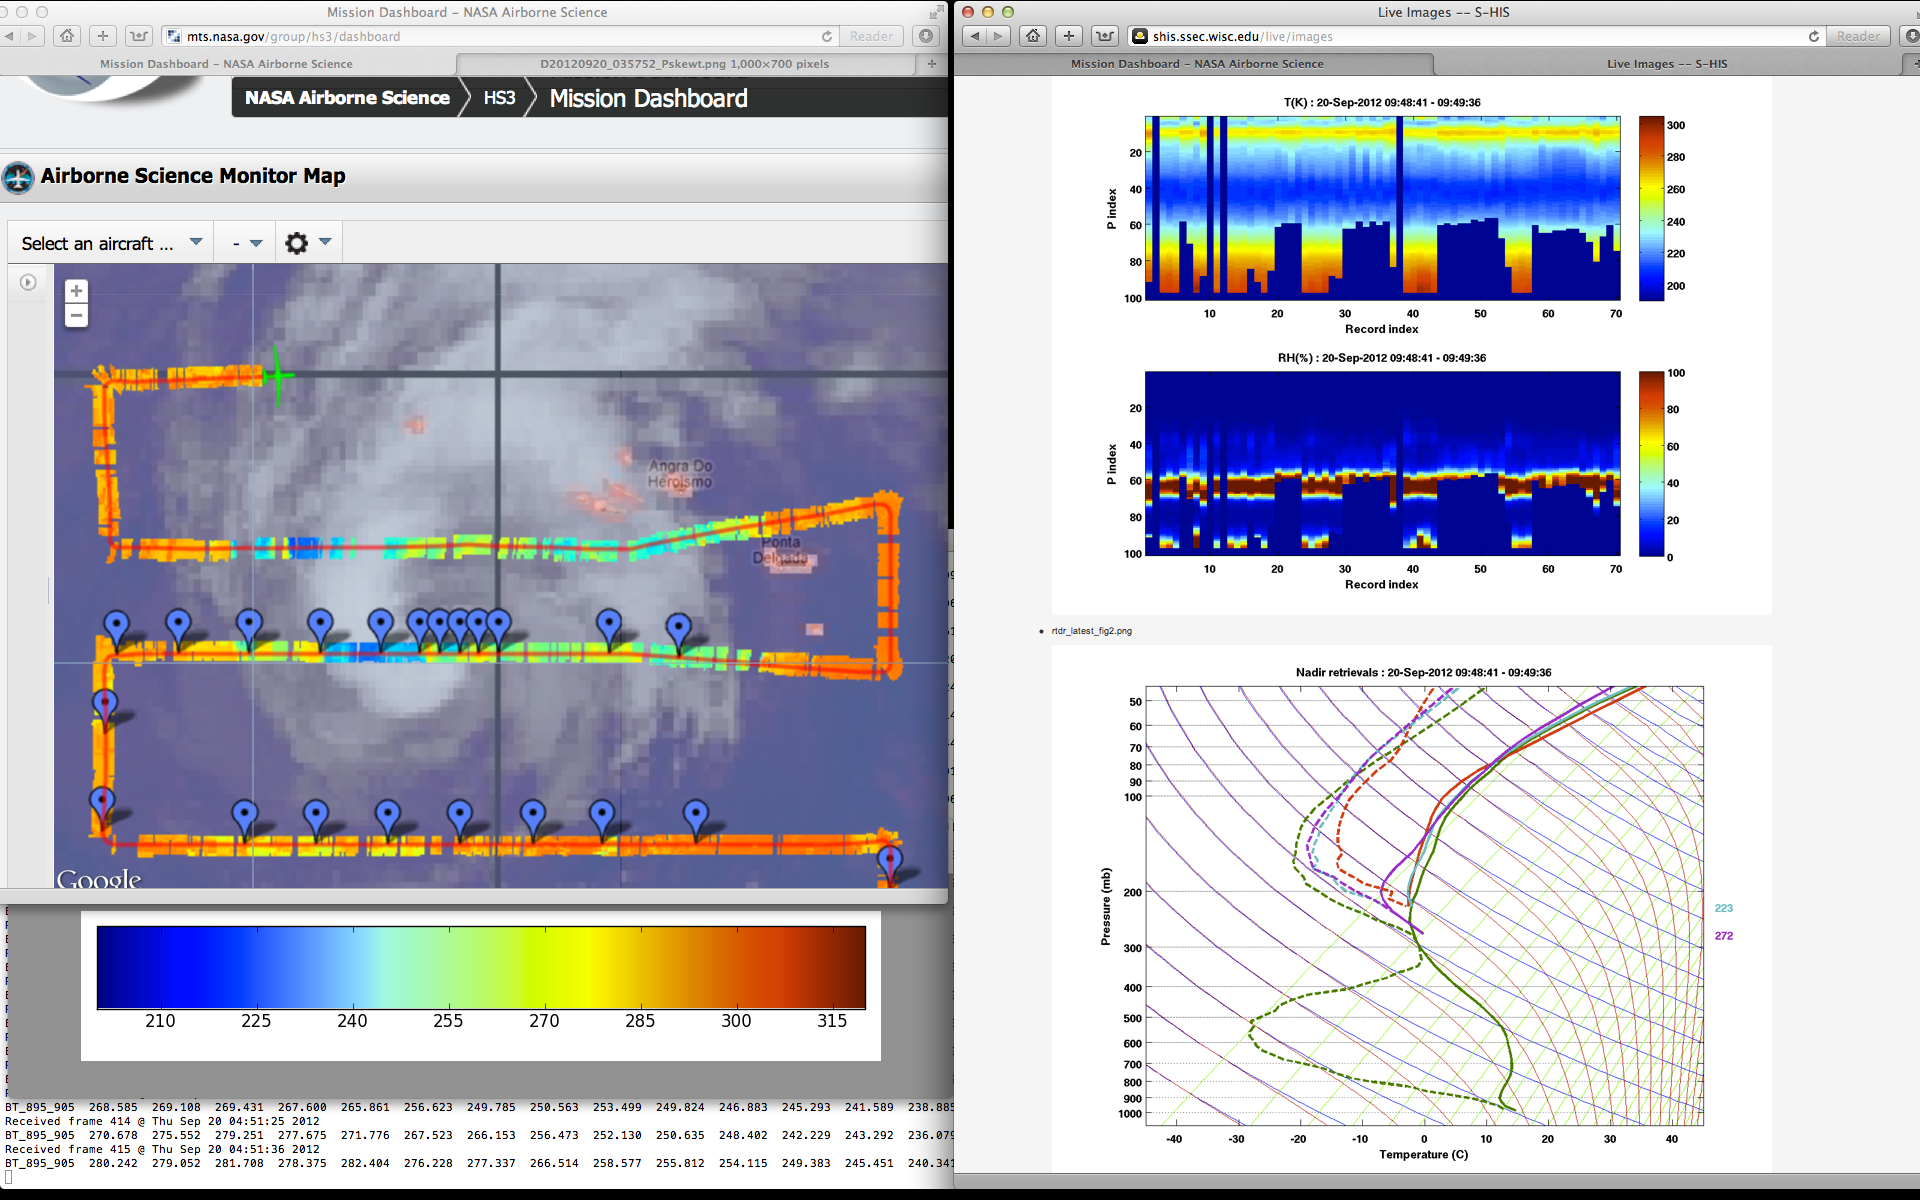Click reload icon in mts.nasa.gov address bar
Viewport: 1920px width, 1200px height.
[827, 36]
